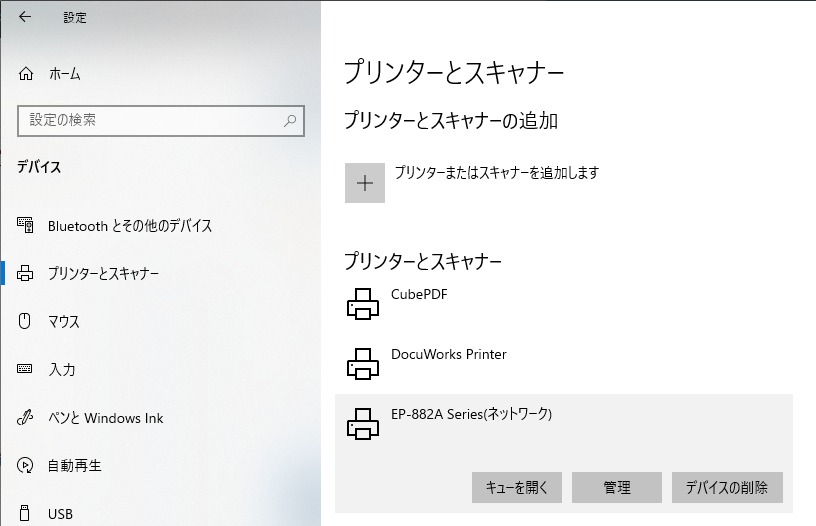This screenshot has height=526, width=816.
Task: Open 入力 settings page
Action: (x=62, y=369)
